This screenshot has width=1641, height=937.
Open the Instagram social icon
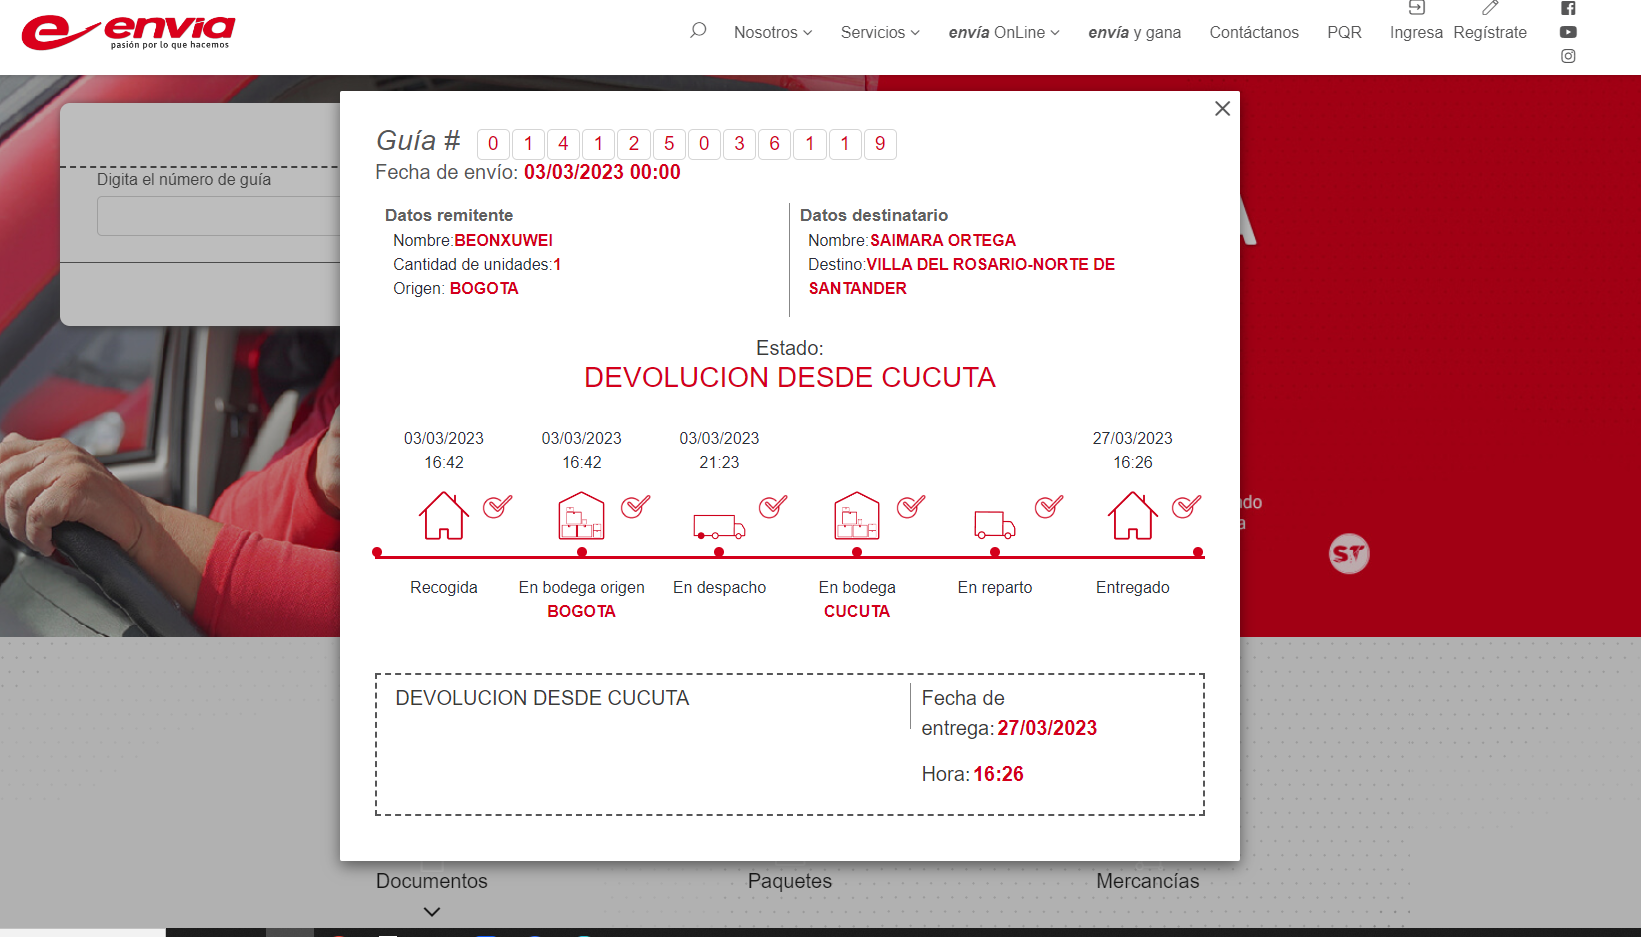(1568, 56)
